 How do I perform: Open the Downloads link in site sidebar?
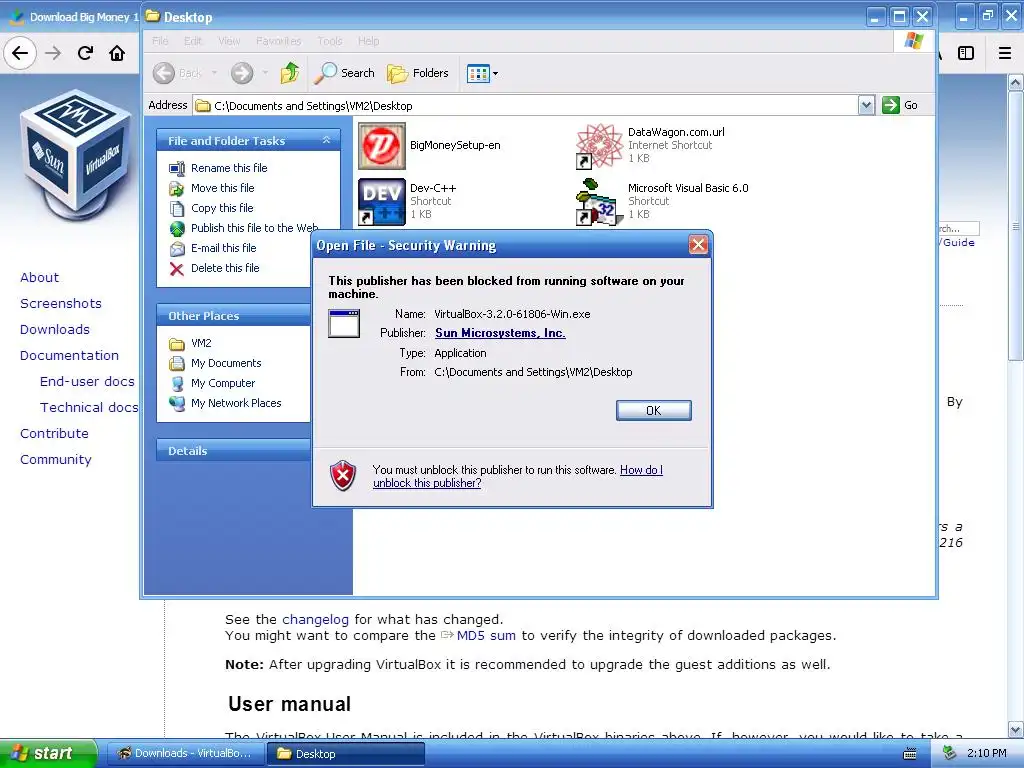click(55, 330)
